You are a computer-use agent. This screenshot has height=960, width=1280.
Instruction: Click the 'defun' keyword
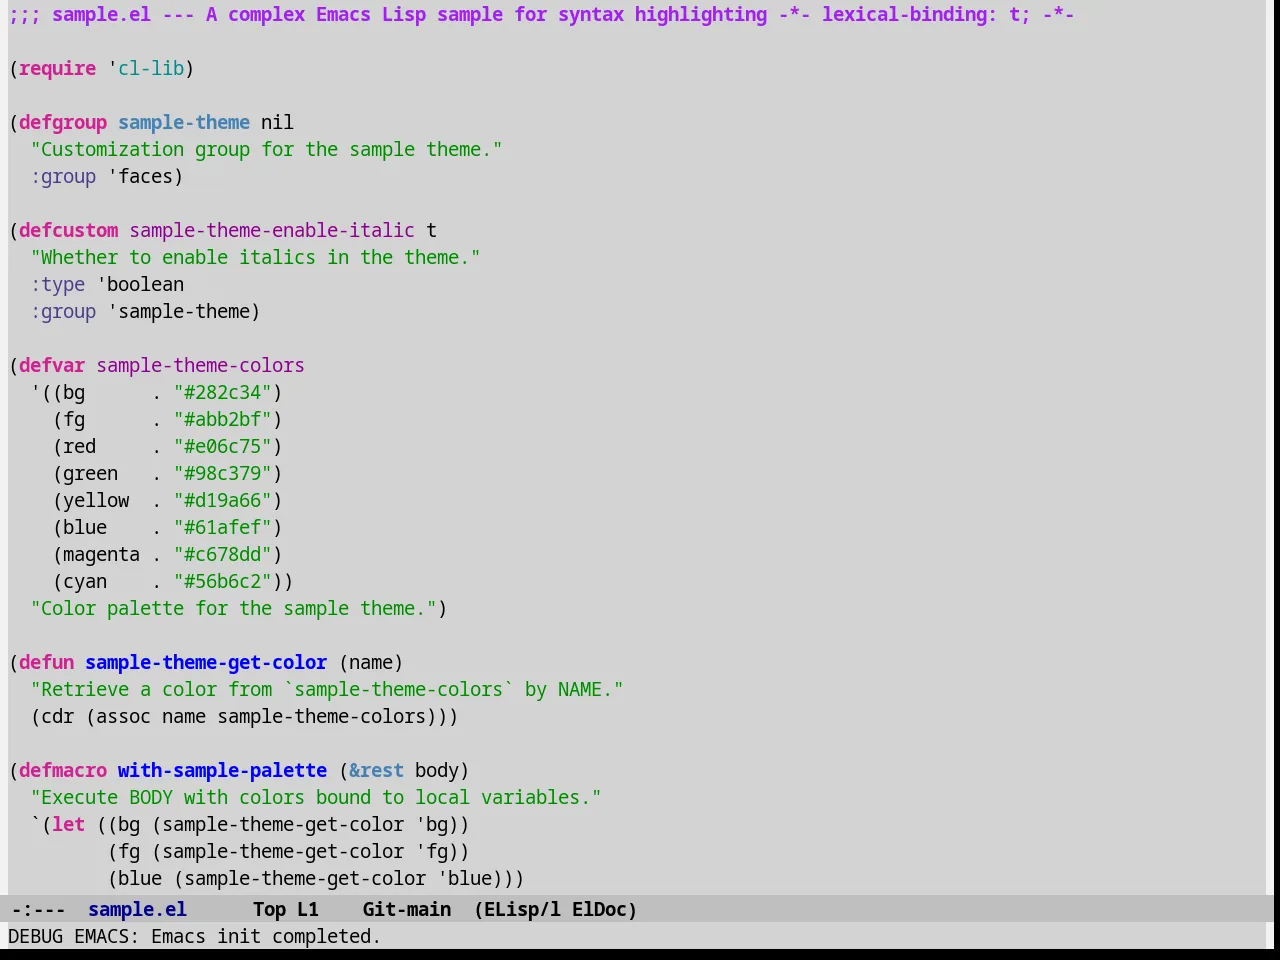click(46, 662)
